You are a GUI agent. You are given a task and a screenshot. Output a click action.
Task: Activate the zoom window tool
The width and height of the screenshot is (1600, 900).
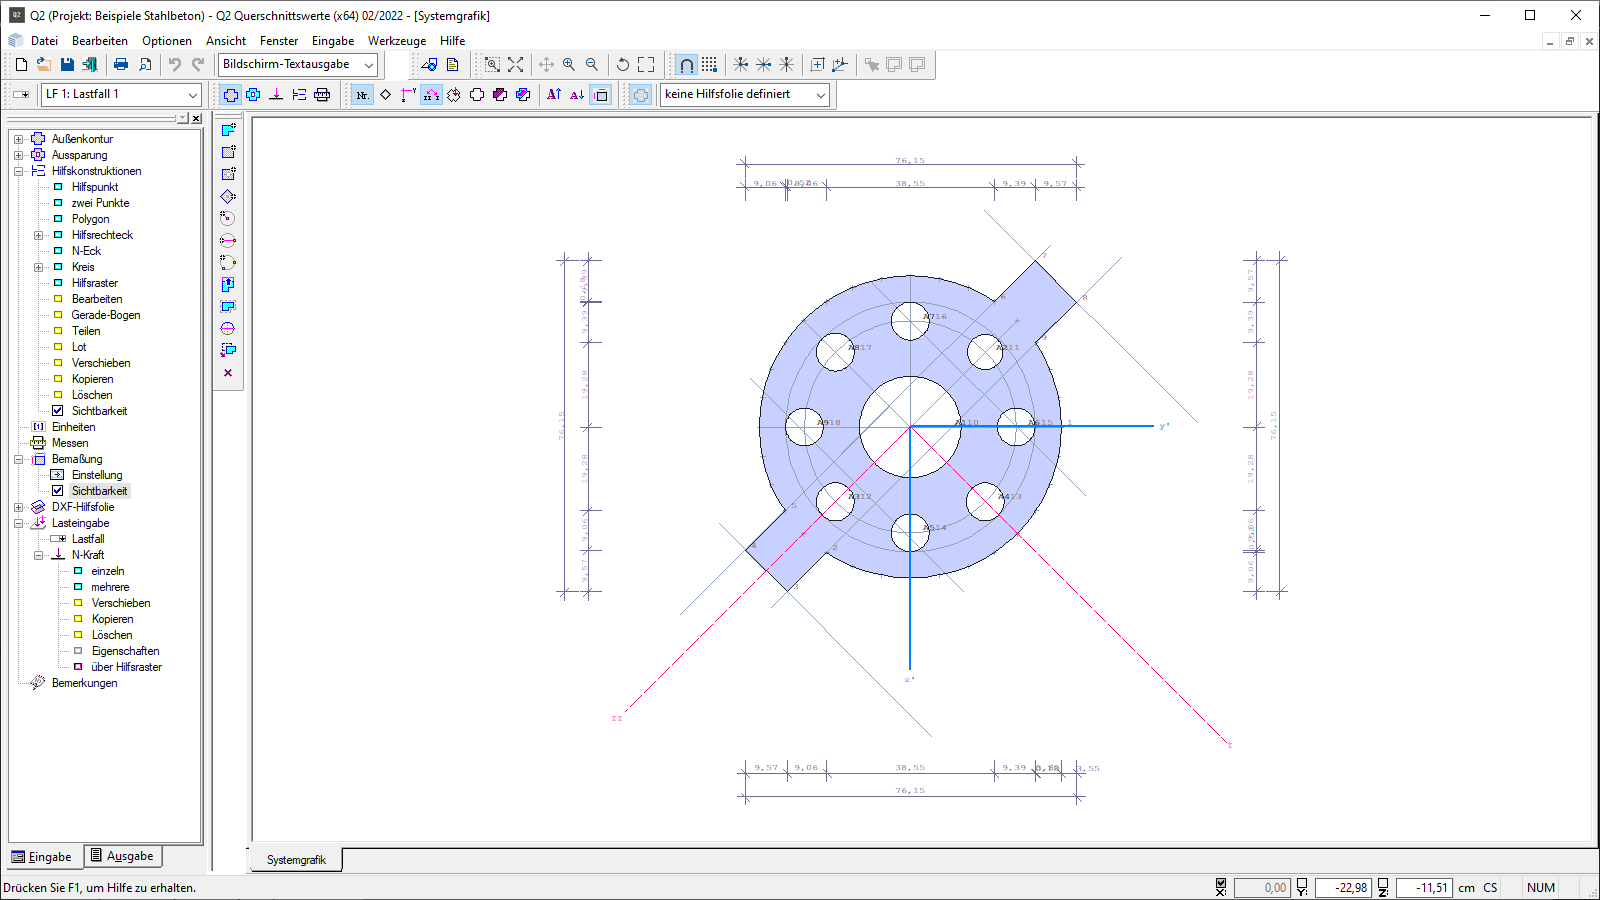tap(492, 64)
